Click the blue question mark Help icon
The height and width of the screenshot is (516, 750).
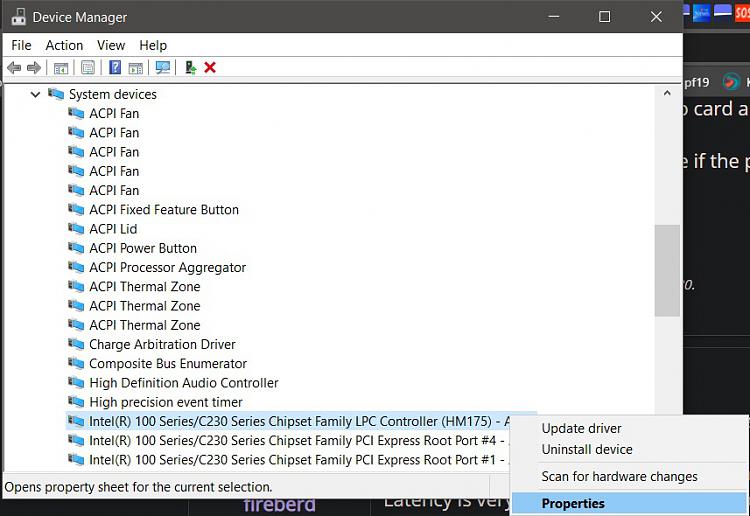pos(115,67)
